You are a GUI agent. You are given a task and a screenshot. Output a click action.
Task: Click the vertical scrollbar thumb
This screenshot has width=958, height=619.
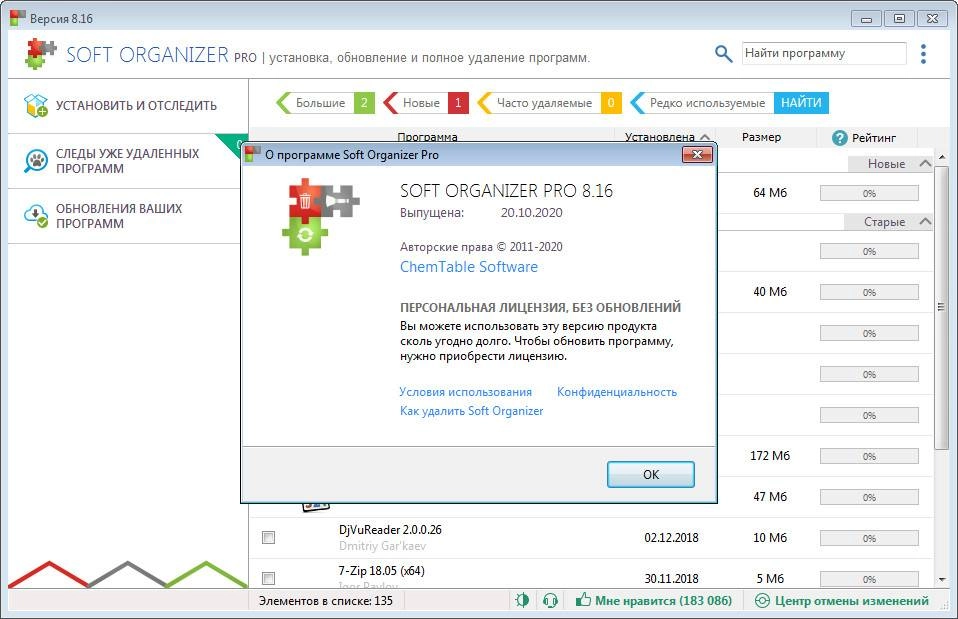pos(941,307)
